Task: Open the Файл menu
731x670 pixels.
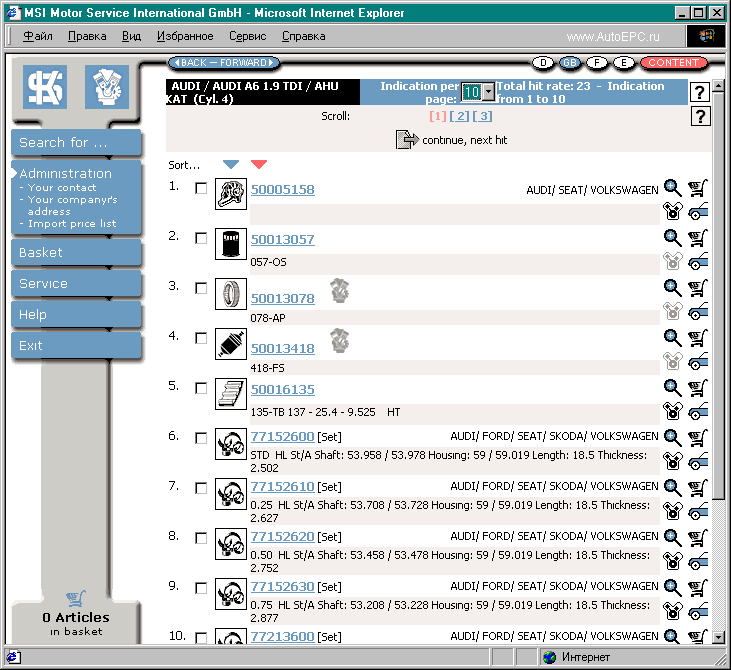Action: pos(38,36)
